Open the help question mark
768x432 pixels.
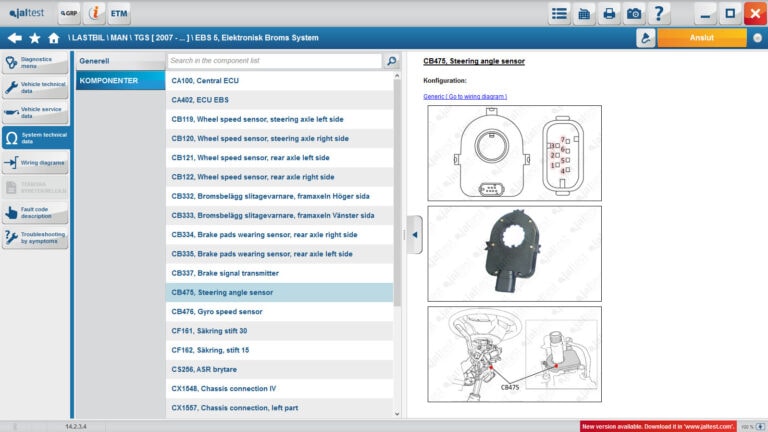click(x=659, y=13)
